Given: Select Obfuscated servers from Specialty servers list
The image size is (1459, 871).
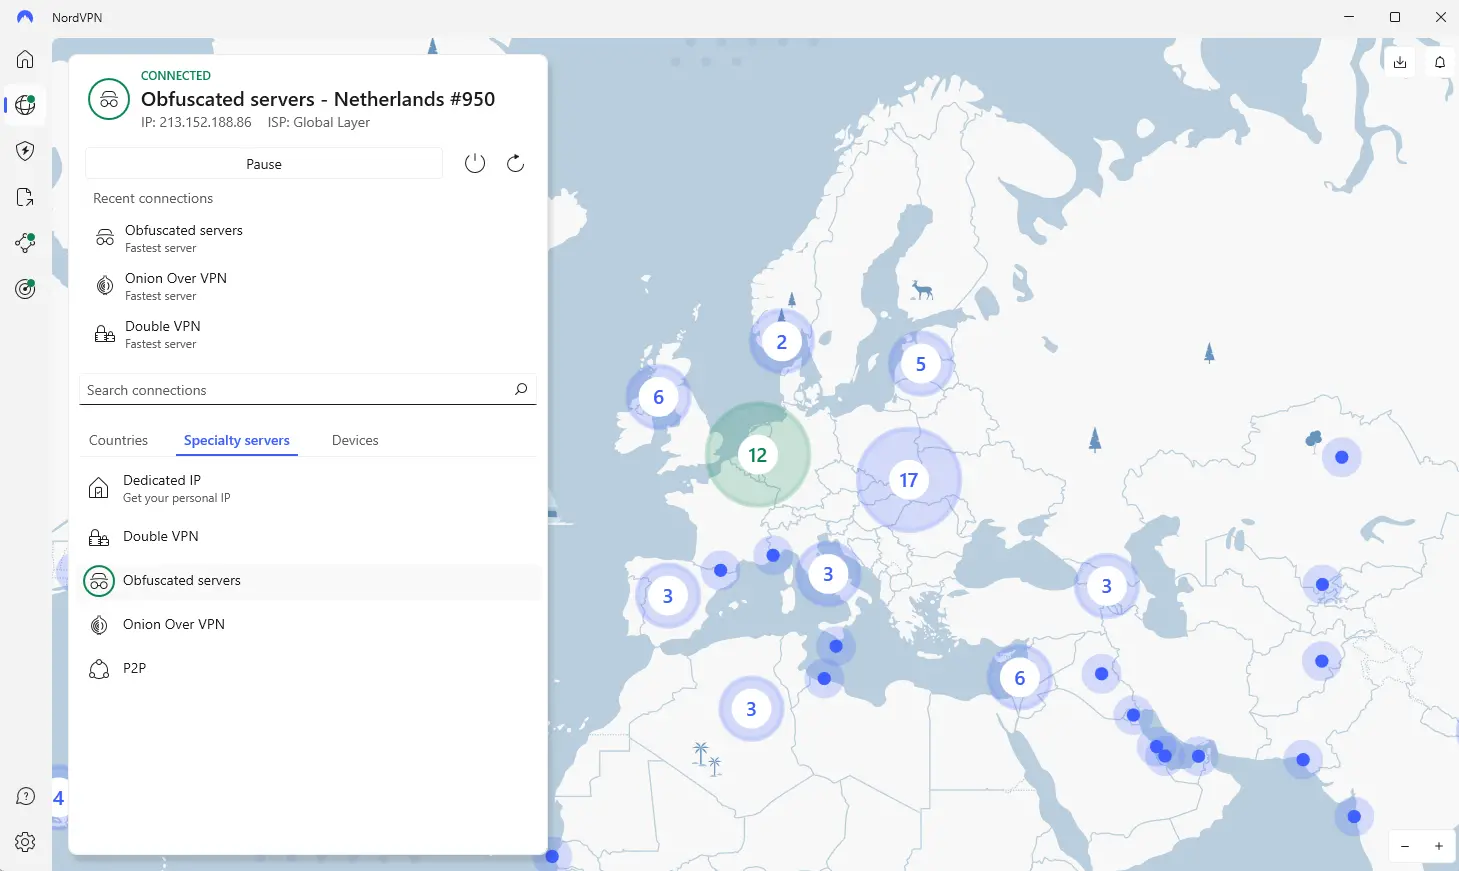Looking at the screenshot, I should tap(181, 580).
